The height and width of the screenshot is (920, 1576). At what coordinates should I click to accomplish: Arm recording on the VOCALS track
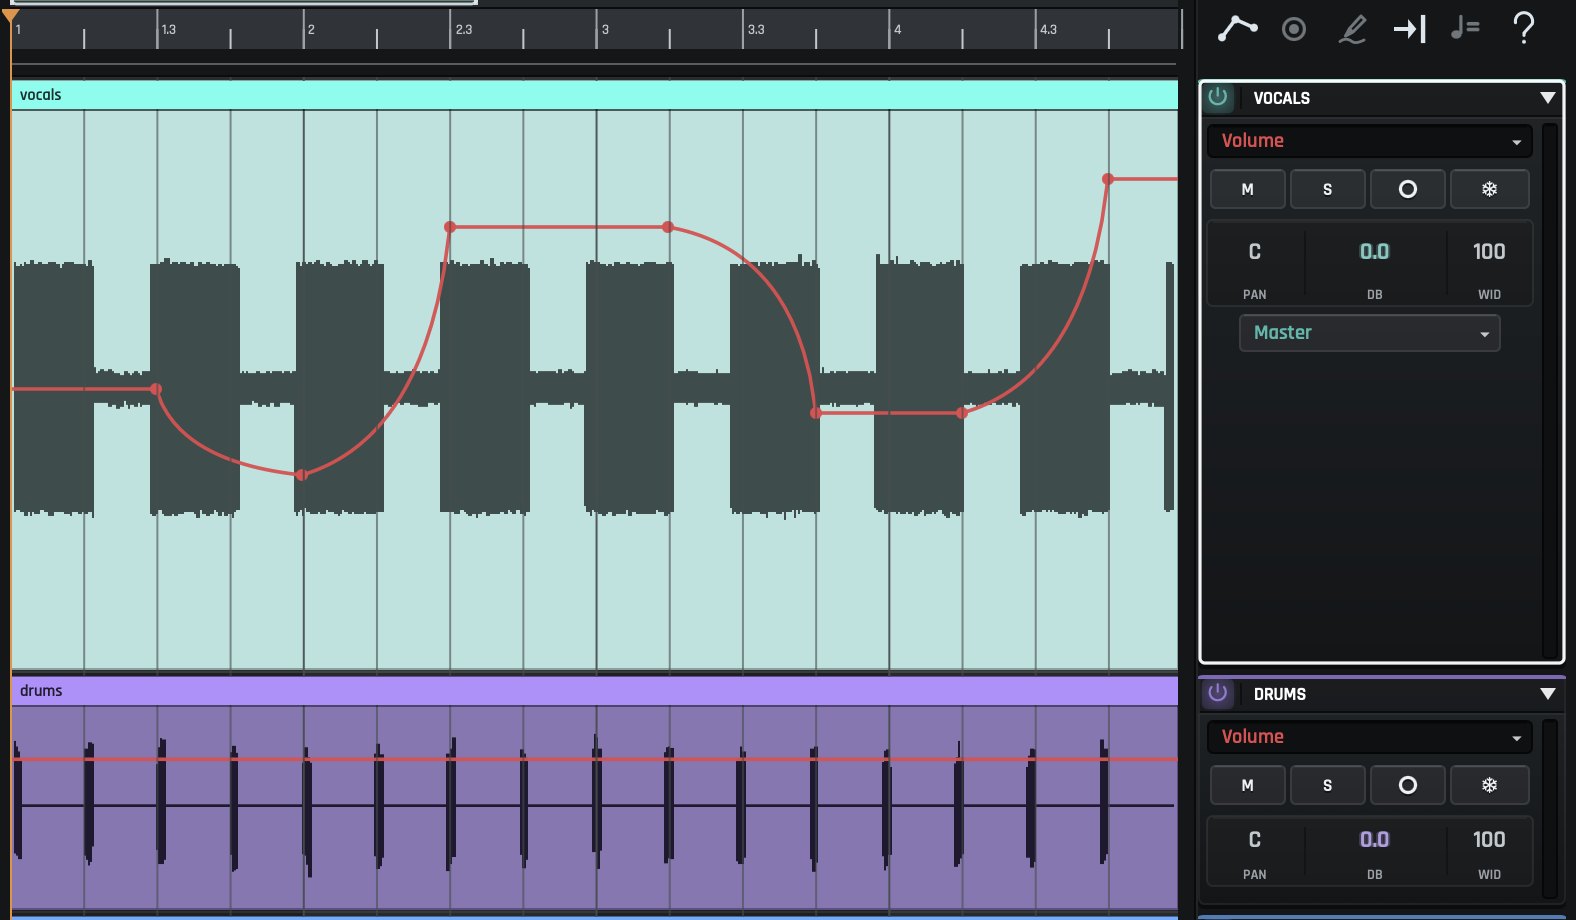tap(1408, 189)
